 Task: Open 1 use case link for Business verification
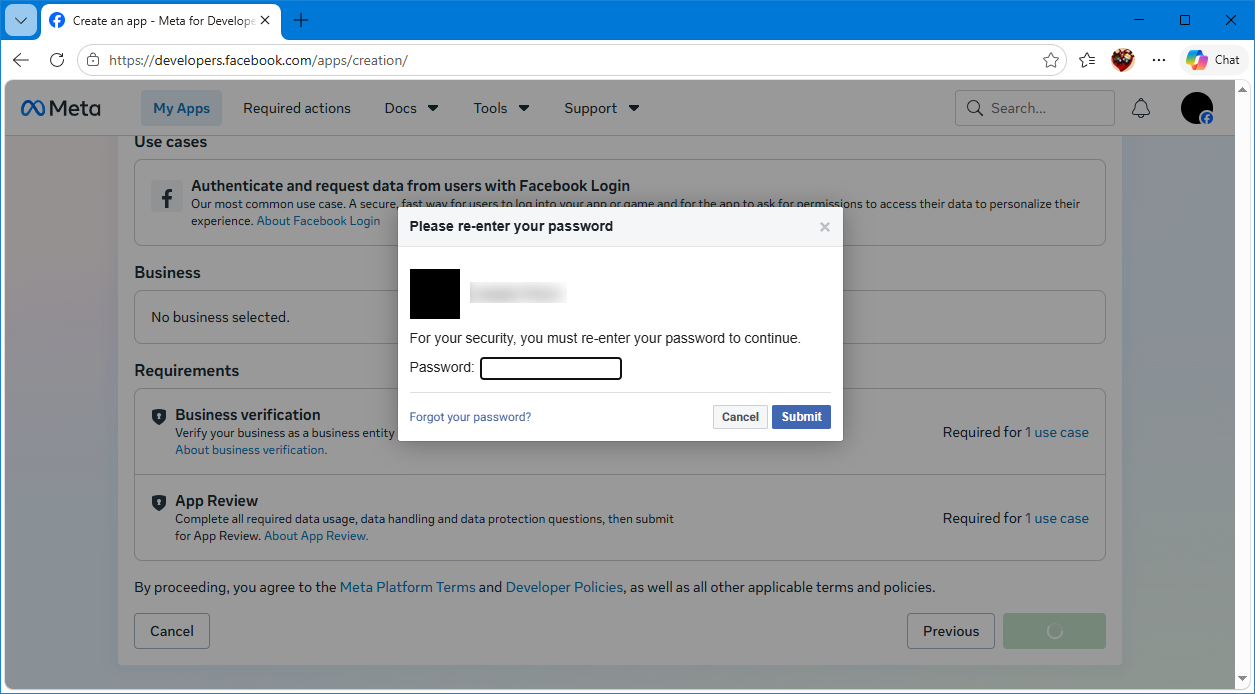(x=1057, y=432)
